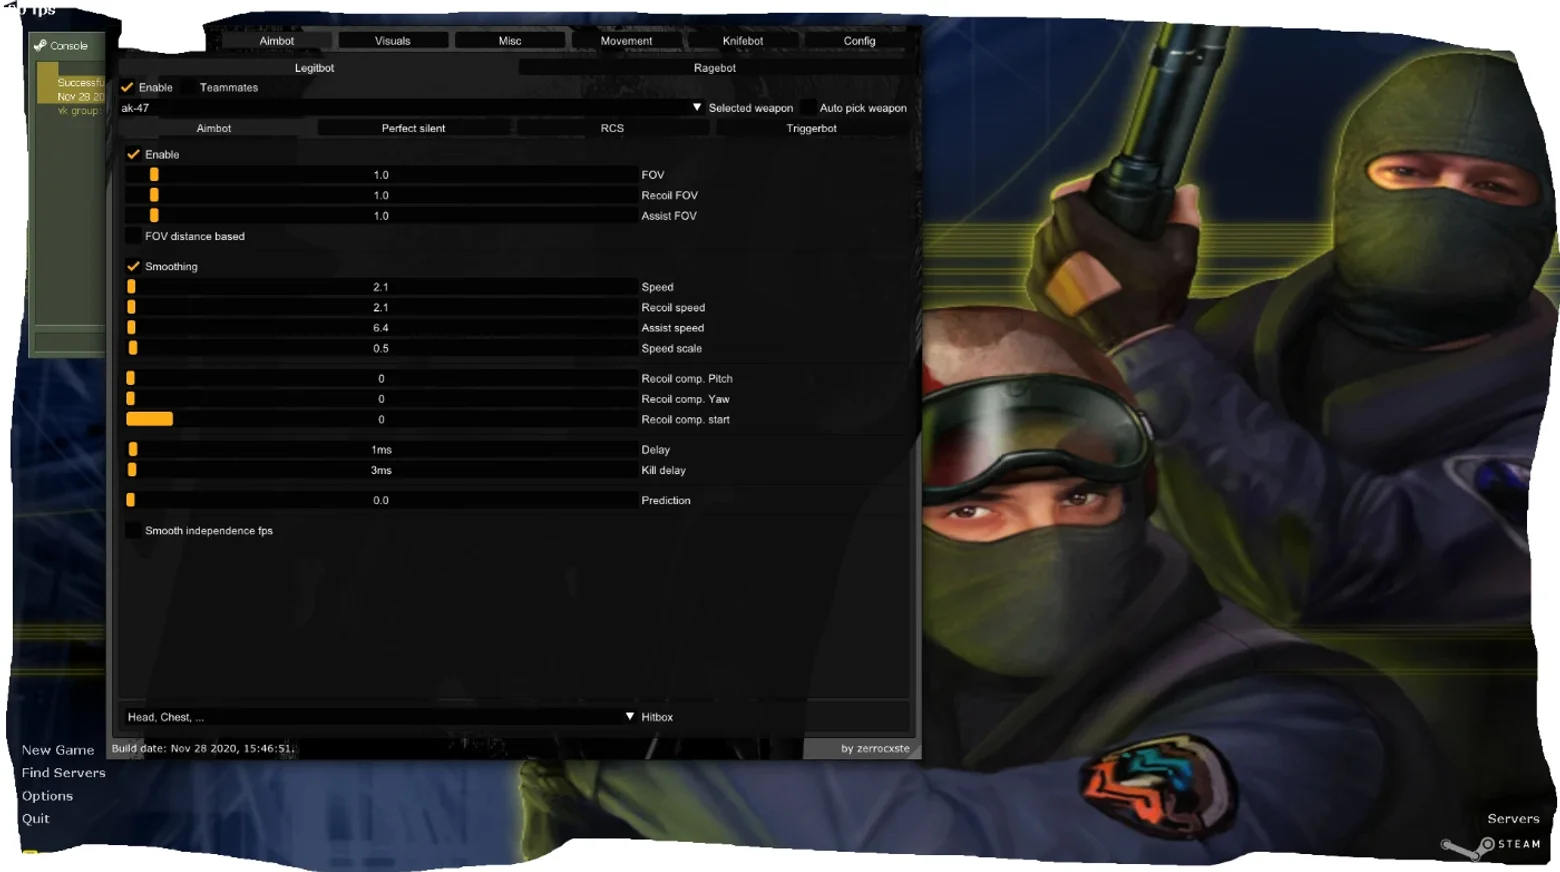Click the Delay slider
1560x872 pixels.
381,450
